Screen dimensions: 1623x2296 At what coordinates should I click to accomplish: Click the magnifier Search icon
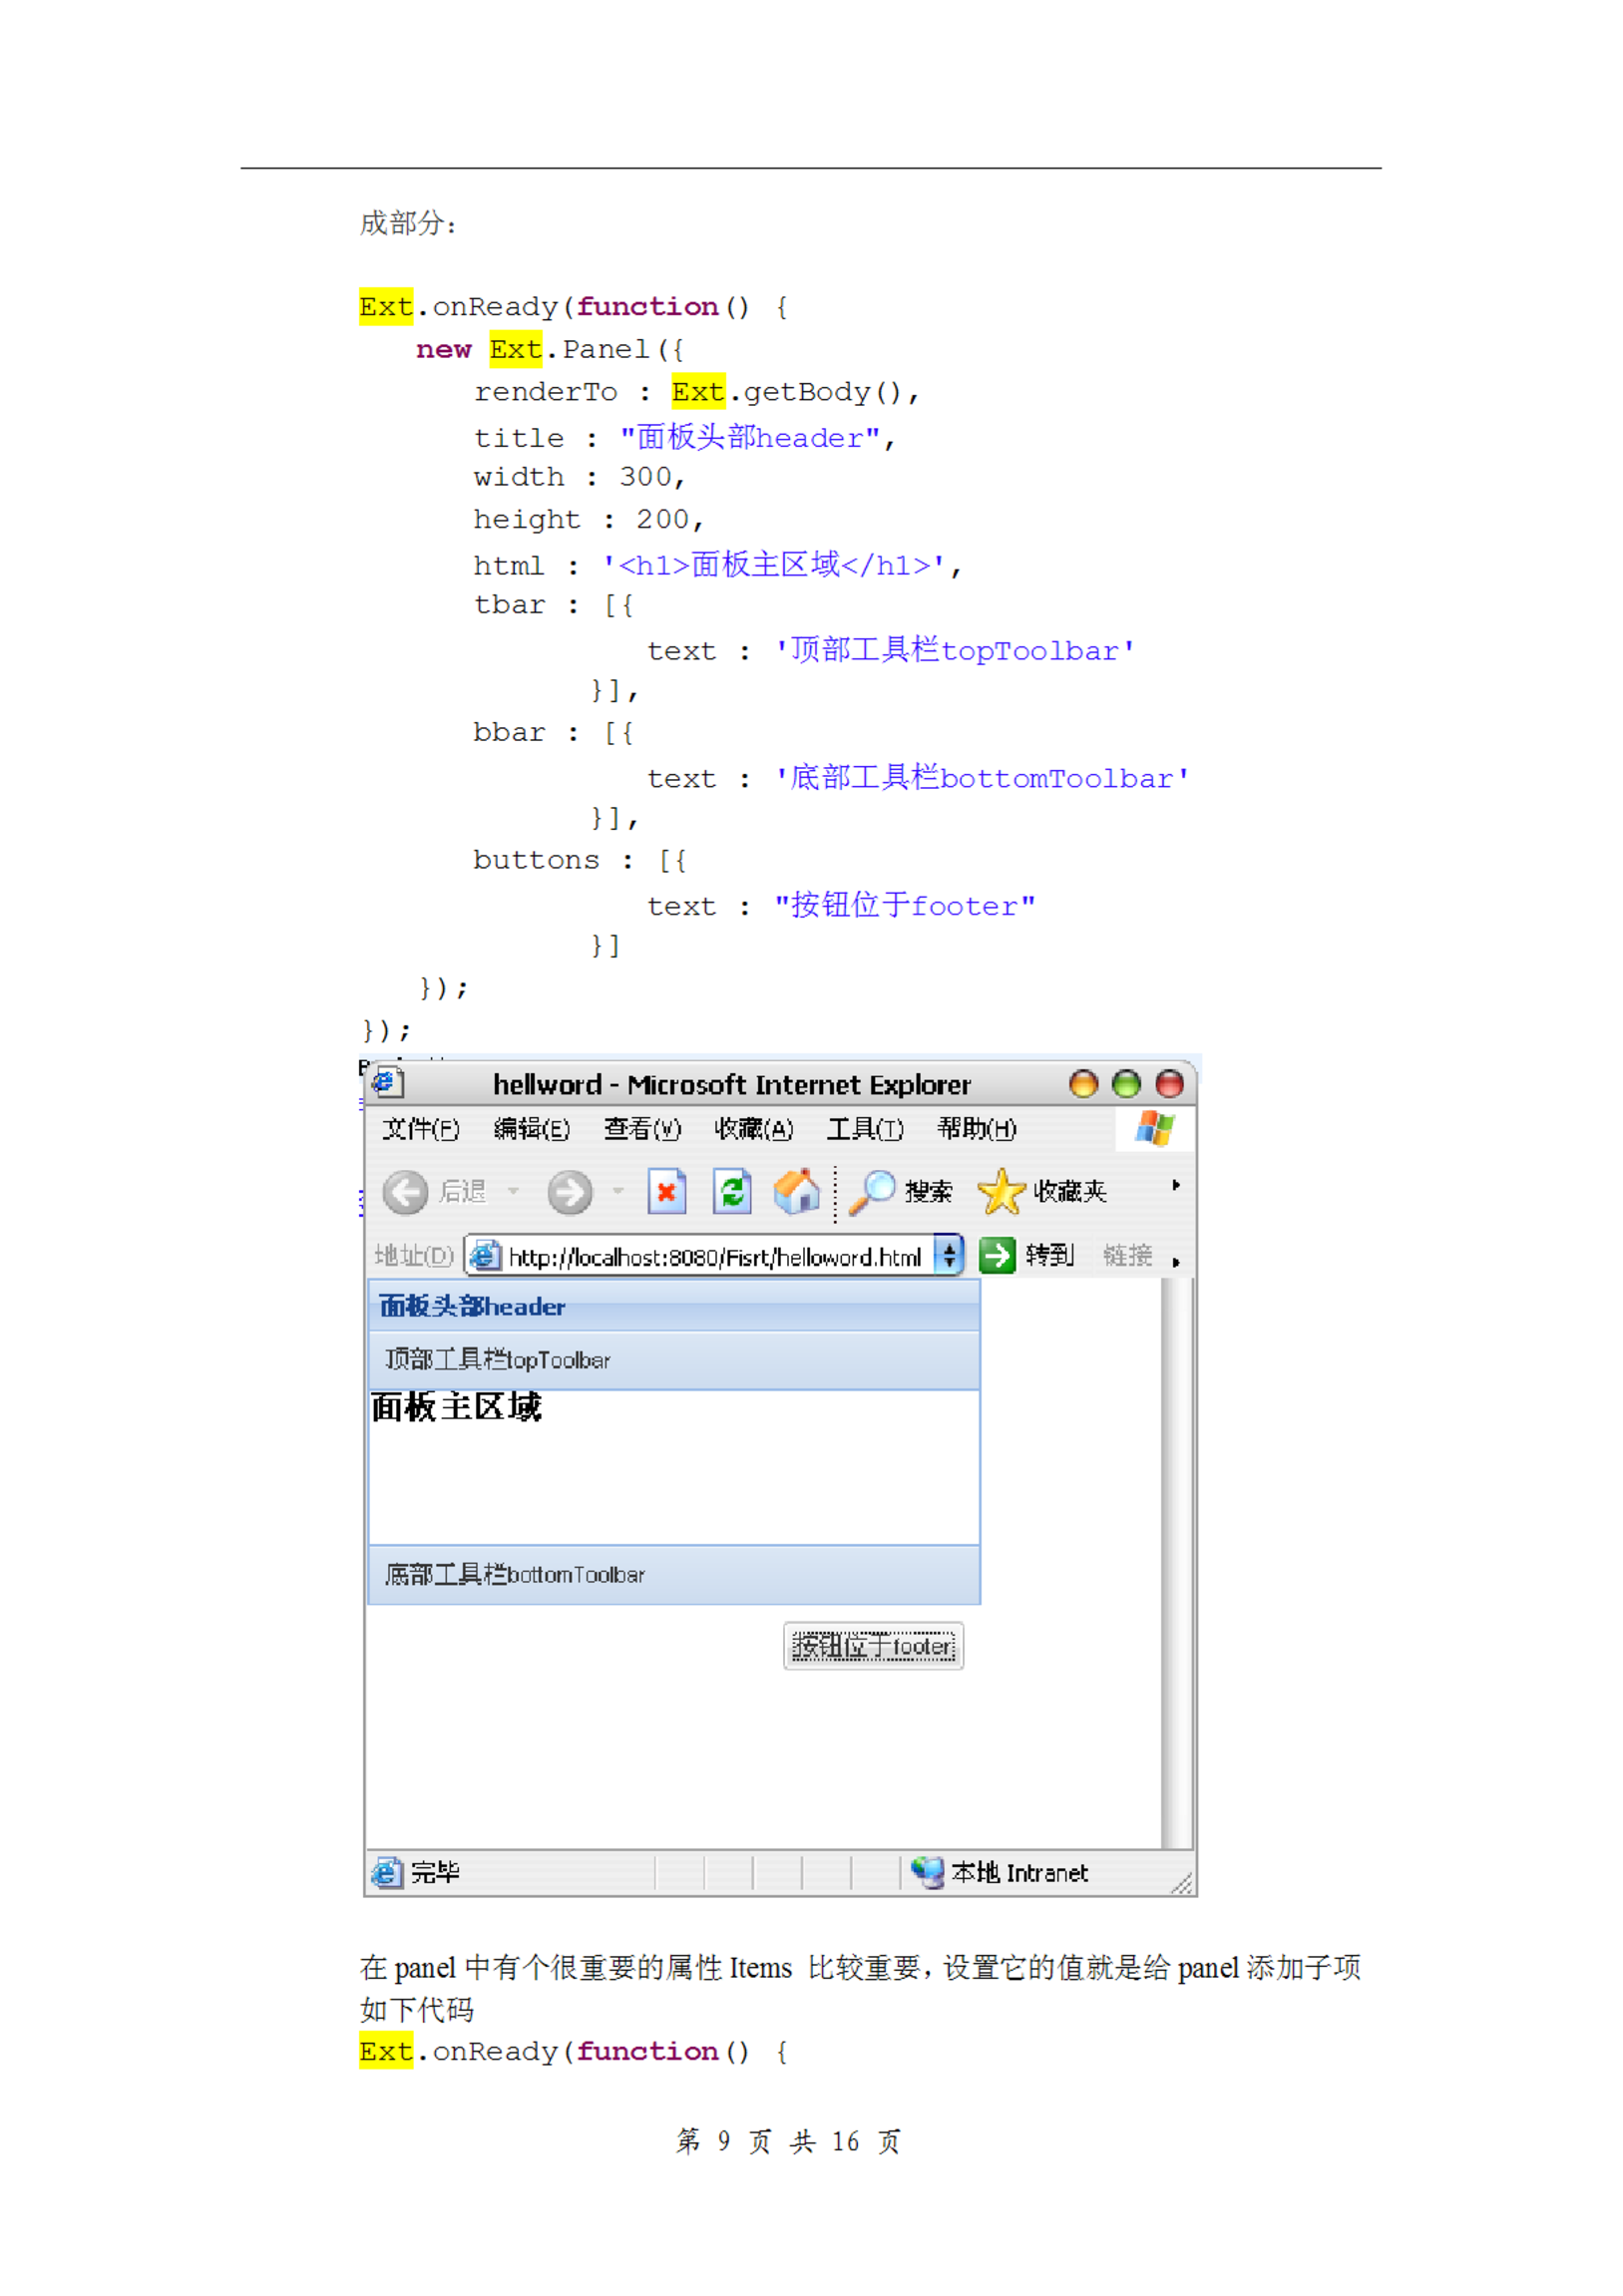coord(872,1192)
